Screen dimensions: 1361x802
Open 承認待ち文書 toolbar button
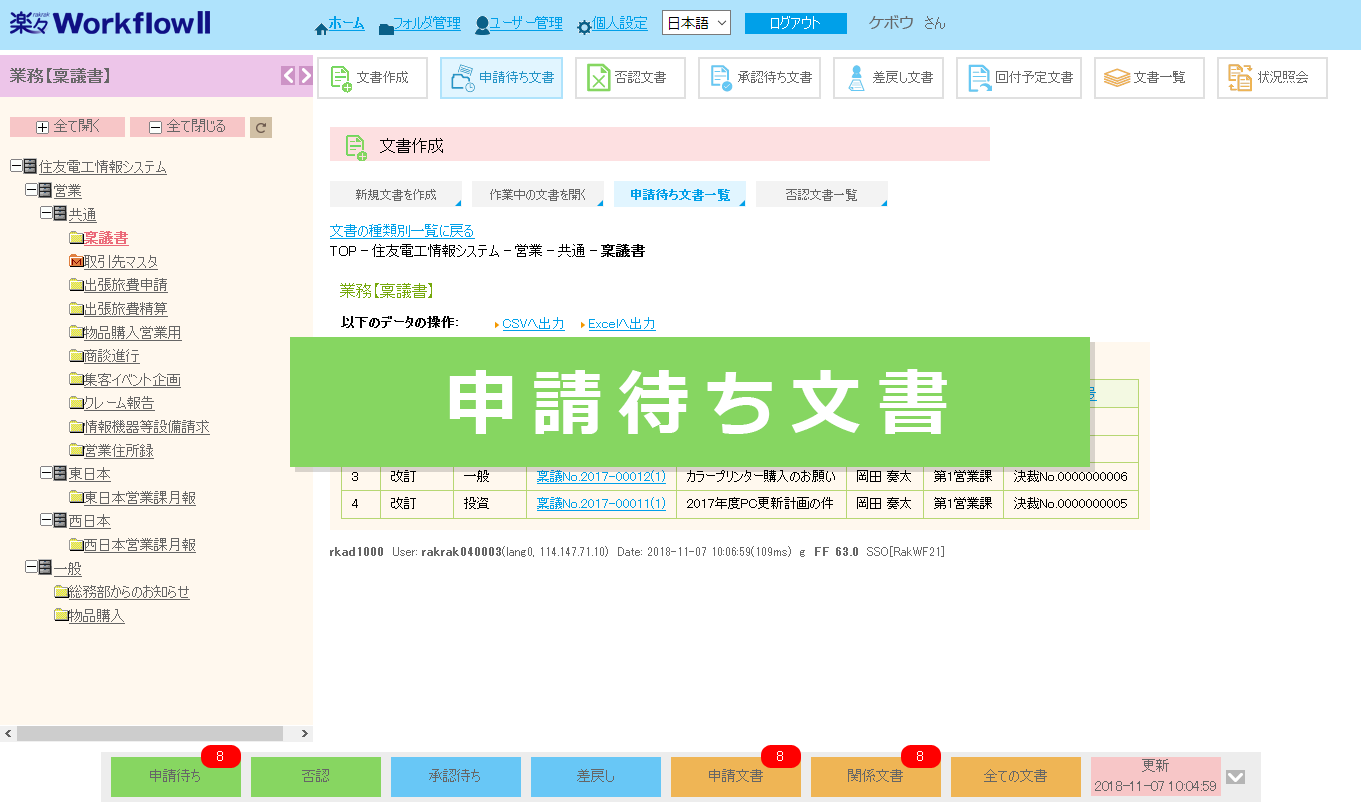pyautogui.click(x=759, y=78)
